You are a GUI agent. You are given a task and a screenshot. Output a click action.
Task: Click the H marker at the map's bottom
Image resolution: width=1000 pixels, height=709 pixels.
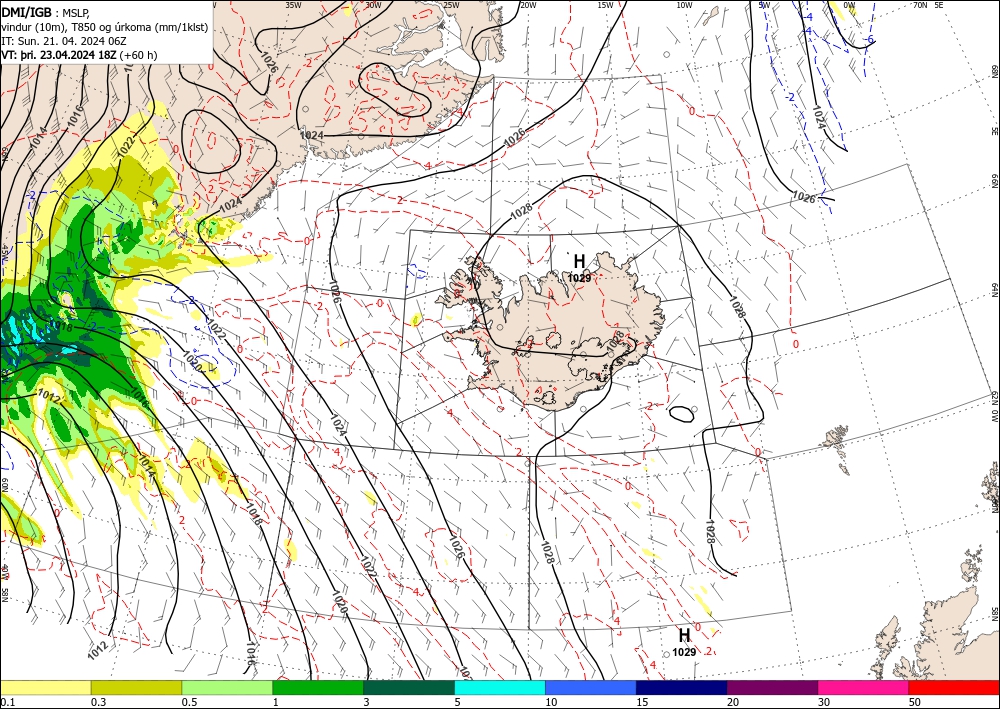(684, 635)
